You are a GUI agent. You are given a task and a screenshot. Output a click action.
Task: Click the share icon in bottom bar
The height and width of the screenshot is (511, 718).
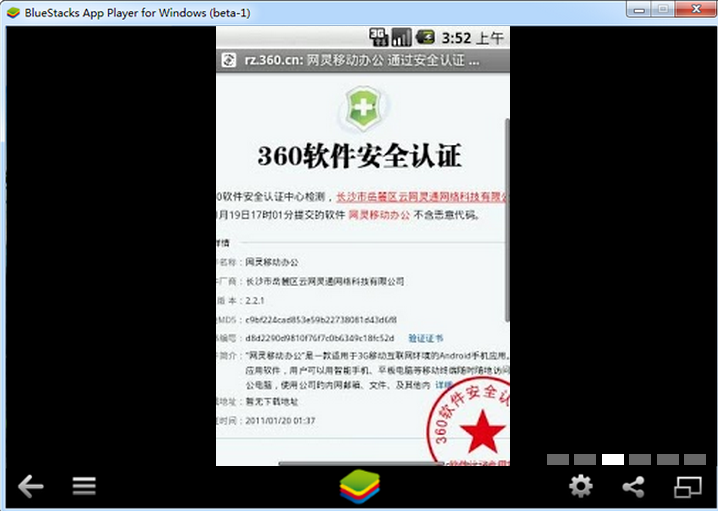point(633,486)
